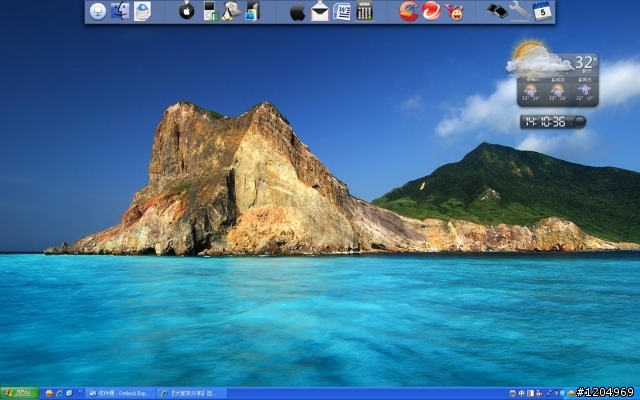Open the recycle bin dock icon
This screenshot has height=400, width=640.
tap(142, 11)
